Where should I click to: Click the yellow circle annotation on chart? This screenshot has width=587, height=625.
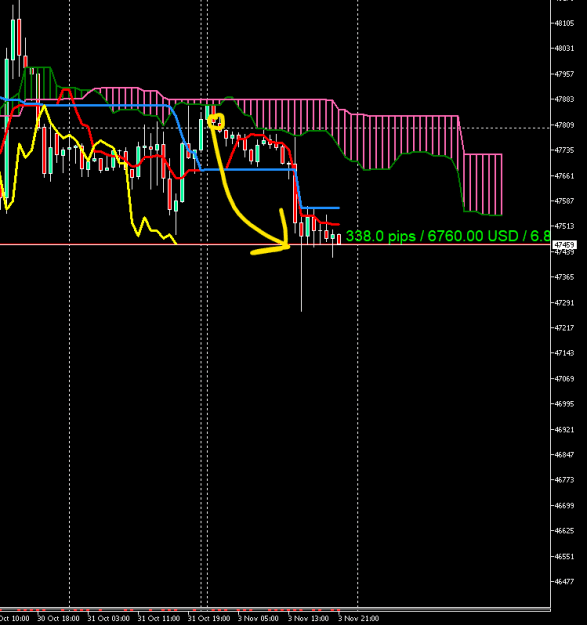coord(217,121)
